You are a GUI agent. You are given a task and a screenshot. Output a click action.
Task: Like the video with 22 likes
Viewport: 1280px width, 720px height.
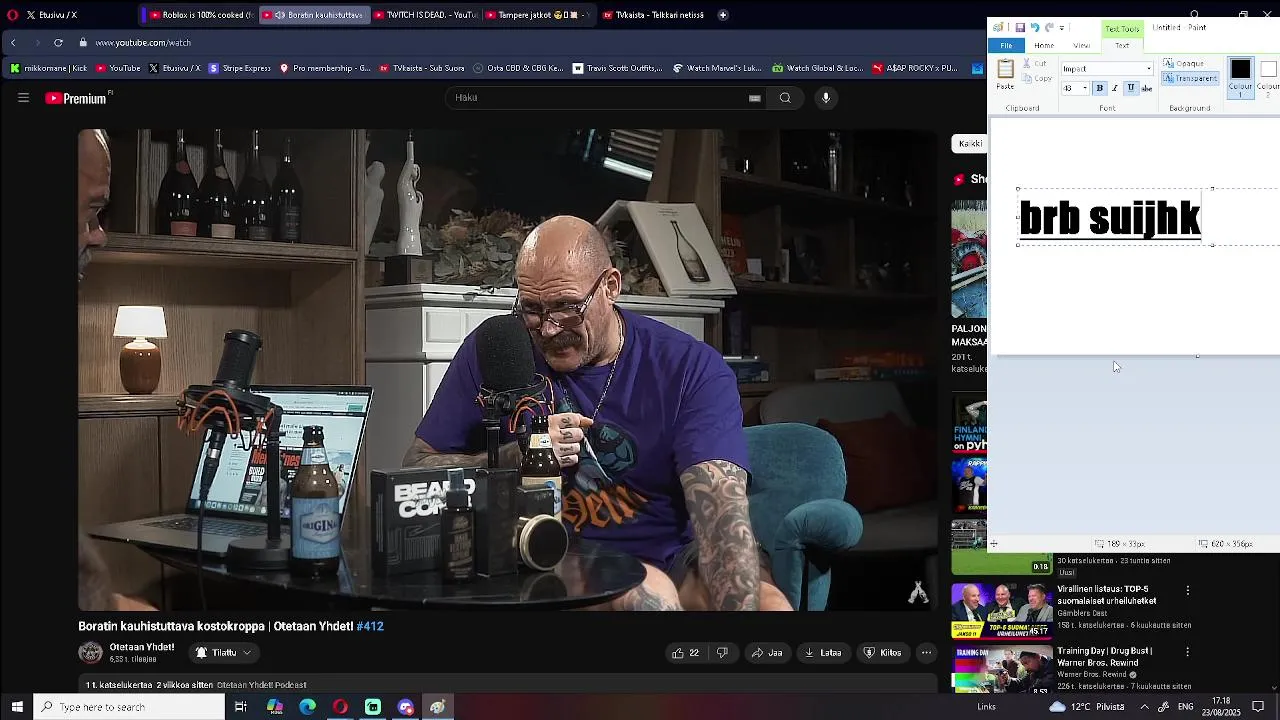pyautogui.click(x=685, y=653)
